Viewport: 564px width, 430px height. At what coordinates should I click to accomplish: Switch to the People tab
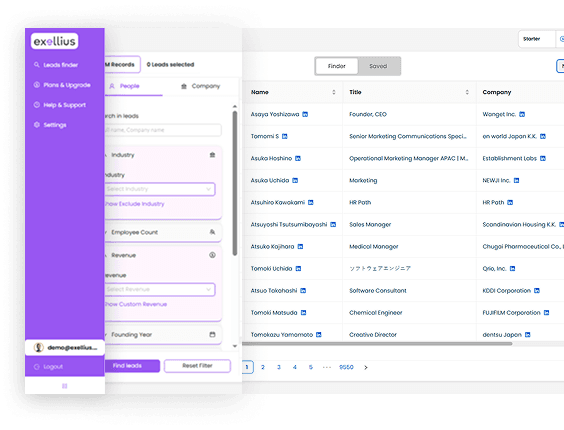point(124,86)
